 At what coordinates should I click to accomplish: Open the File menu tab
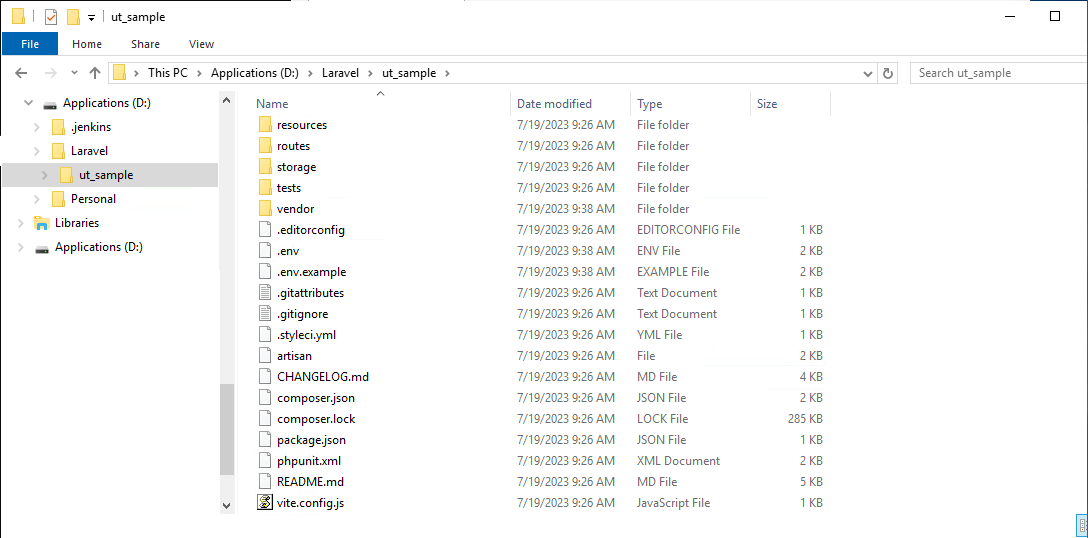point(30,44)
